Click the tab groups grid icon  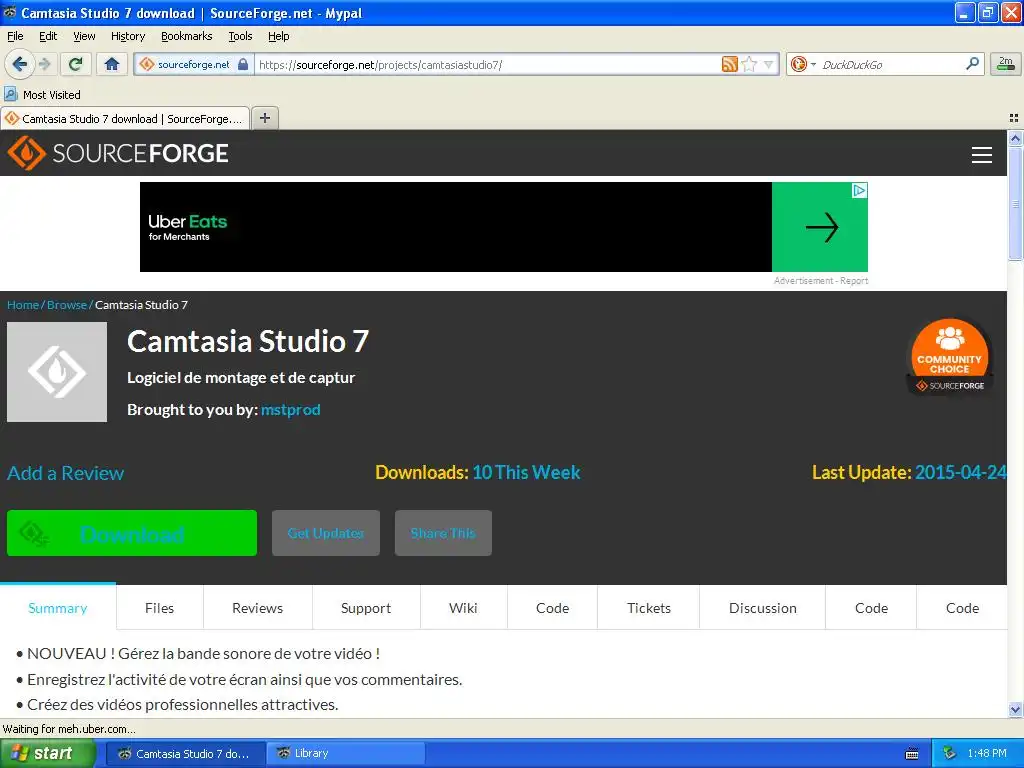[x=1014, y=118]
